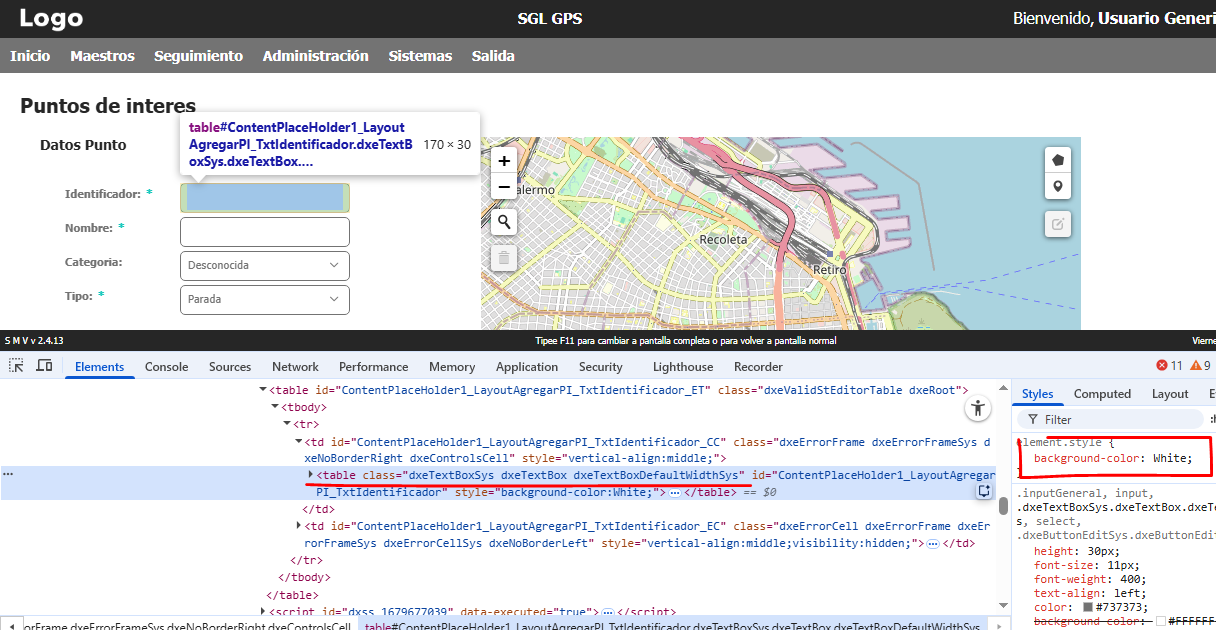Click the DevTools accessibility figure icon
Screen dimensions: 1216x630
coord(978,408)
